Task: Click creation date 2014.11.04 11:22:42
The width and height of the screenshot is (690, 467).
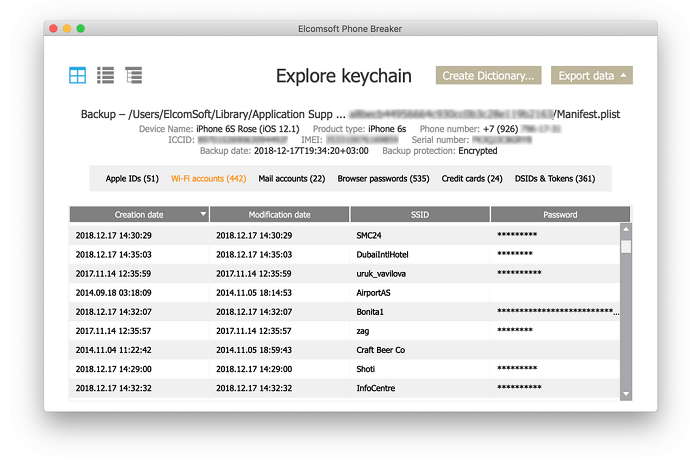Action: click(x=114, y=350)
